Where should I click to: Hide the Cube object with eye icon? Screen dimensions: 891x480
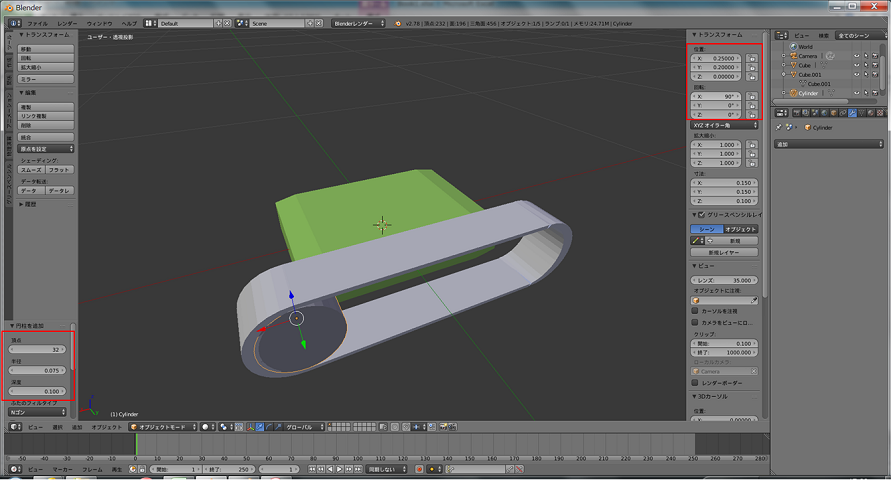(857, 65)
